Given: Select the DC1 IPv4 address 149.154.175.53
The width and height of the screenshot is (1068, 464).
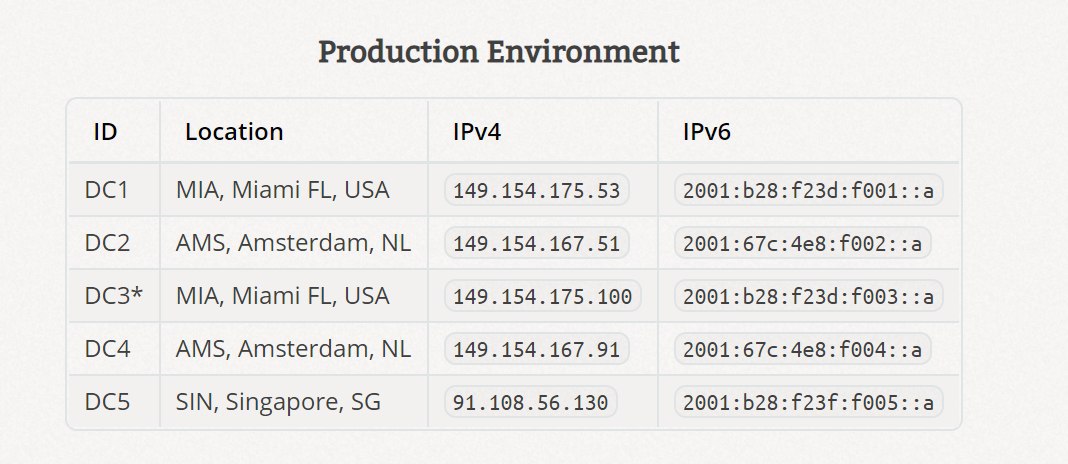Looking at the screenshot, I should click(537, 190).
